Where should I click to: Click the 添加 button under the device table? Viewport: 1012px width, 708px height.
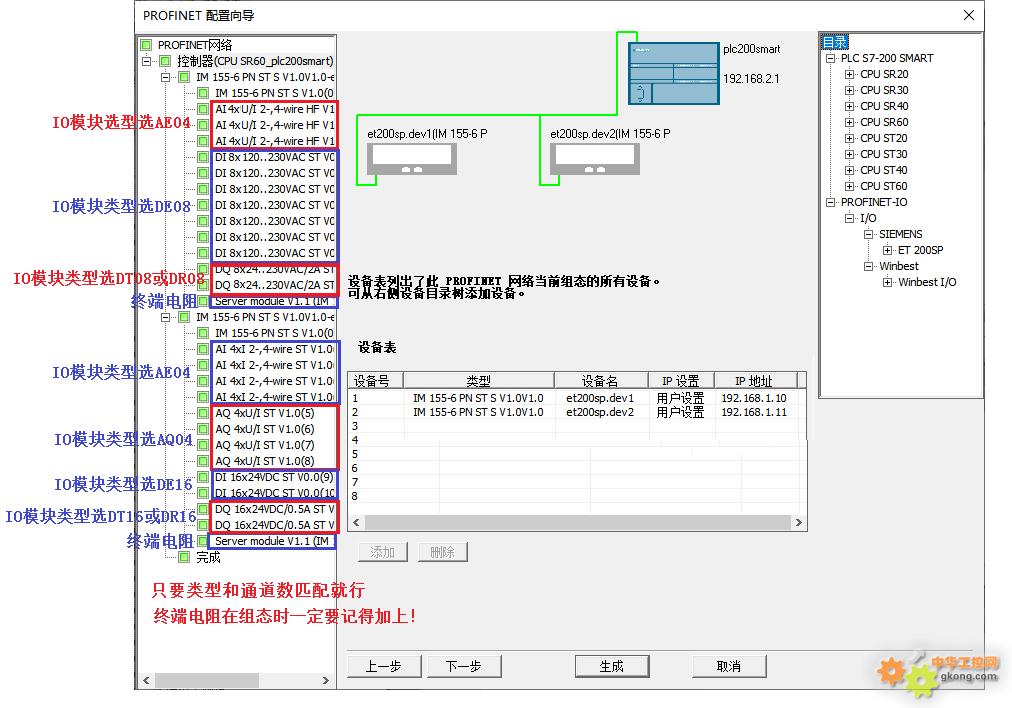click(383, 552)
